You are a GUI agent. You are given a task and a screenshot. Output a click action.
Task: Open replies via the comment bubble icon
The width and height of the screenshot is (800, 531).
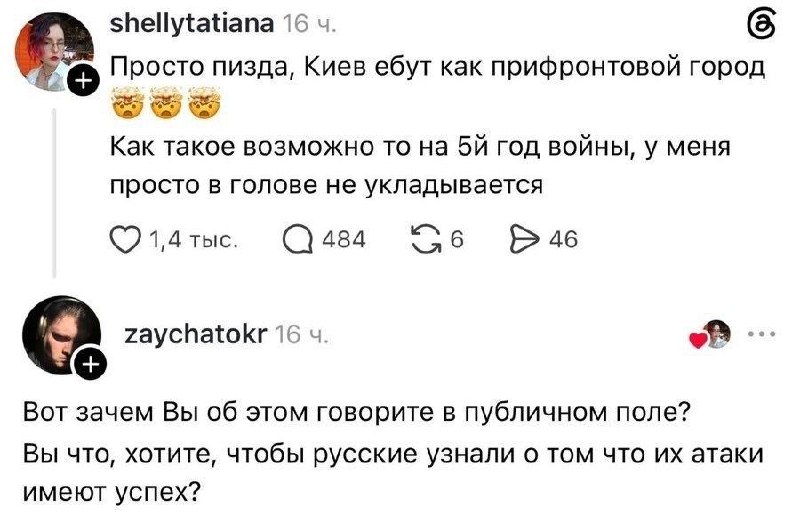[x=298, y=240]
